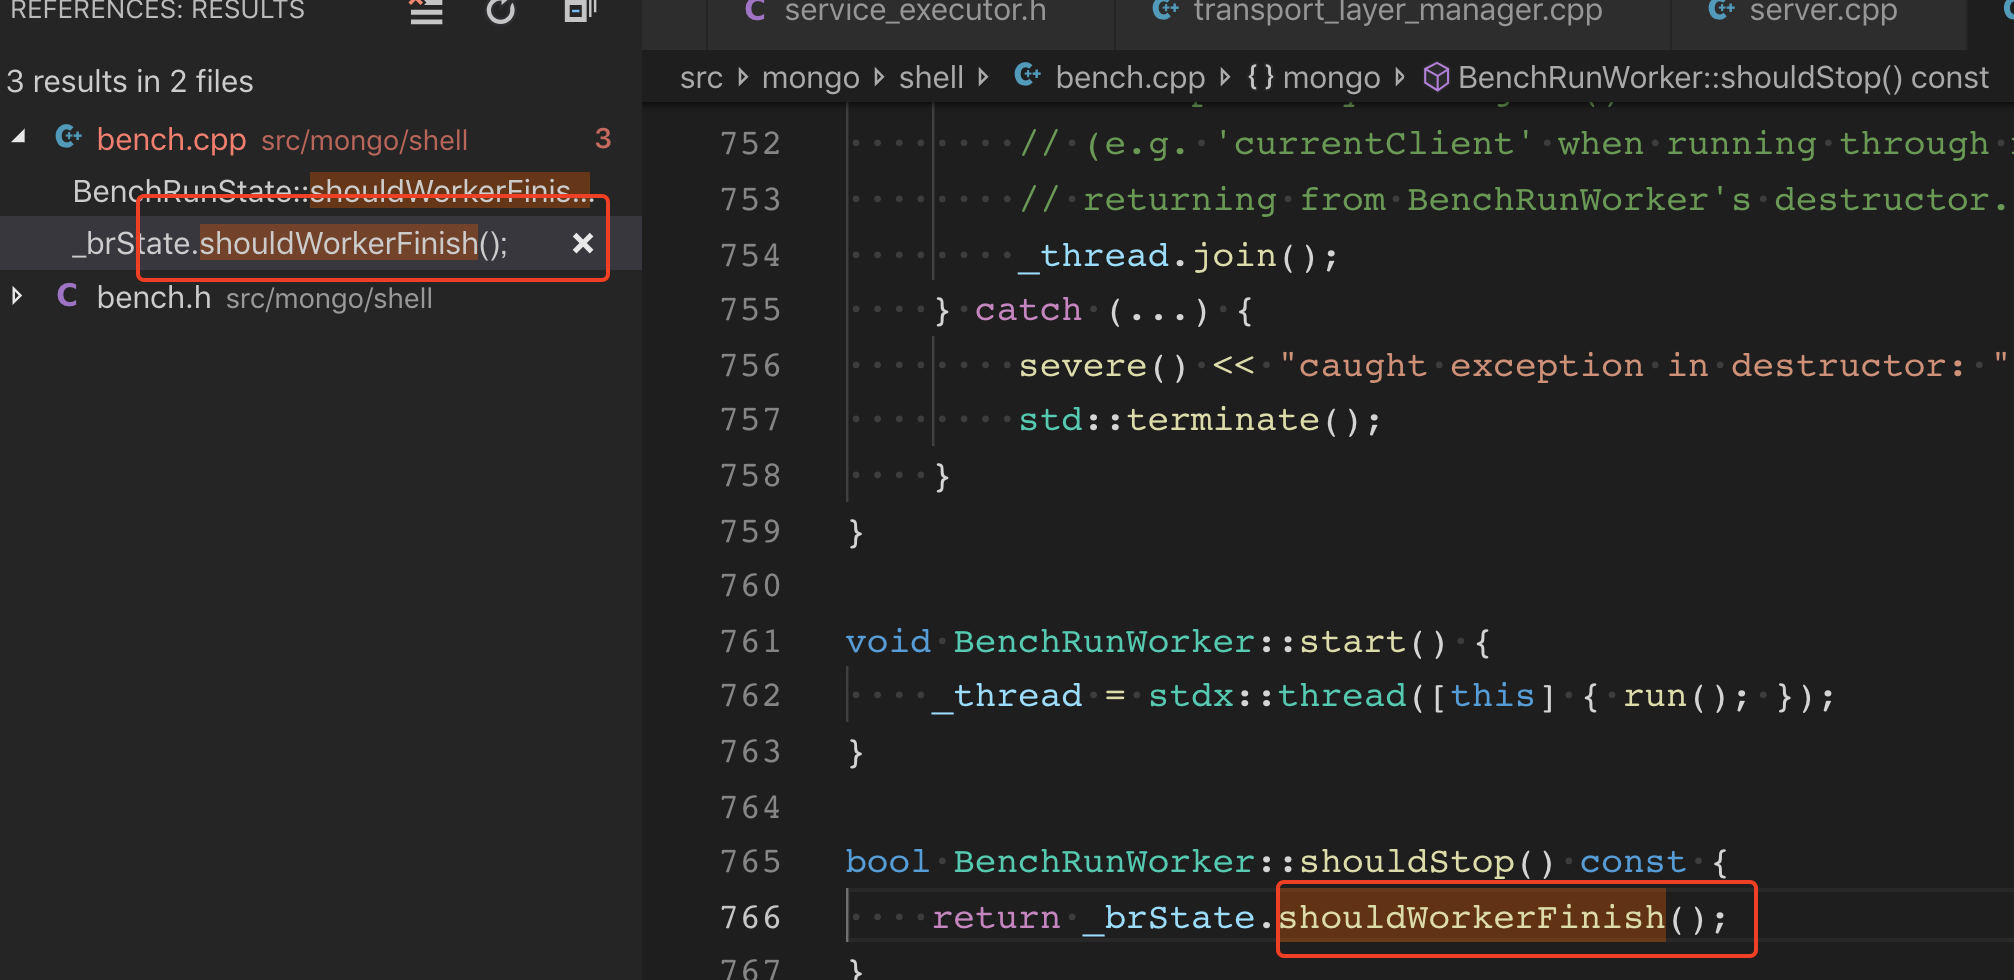This screenshot has width=2014, height=980.
Task: Click the REFERENCES: RESULTS panel title
Action: click(157, 11)
